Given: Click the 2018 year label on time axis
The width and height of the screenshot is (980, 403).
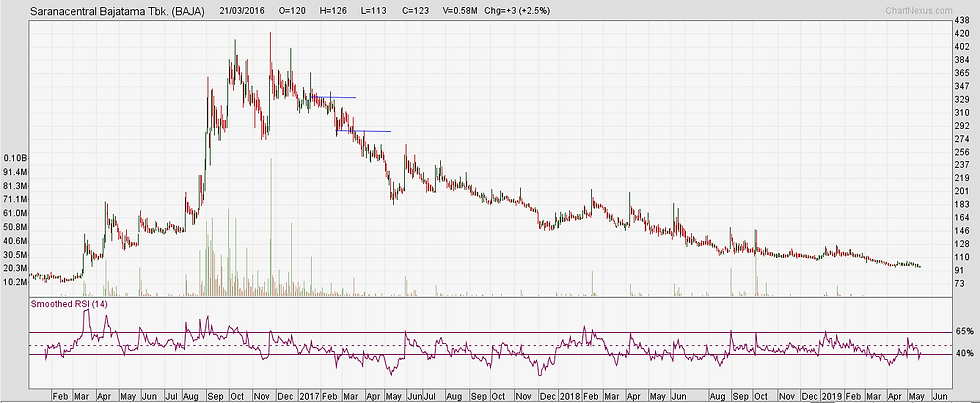Looking at the screenshot, I should click(x=570, y=396).
